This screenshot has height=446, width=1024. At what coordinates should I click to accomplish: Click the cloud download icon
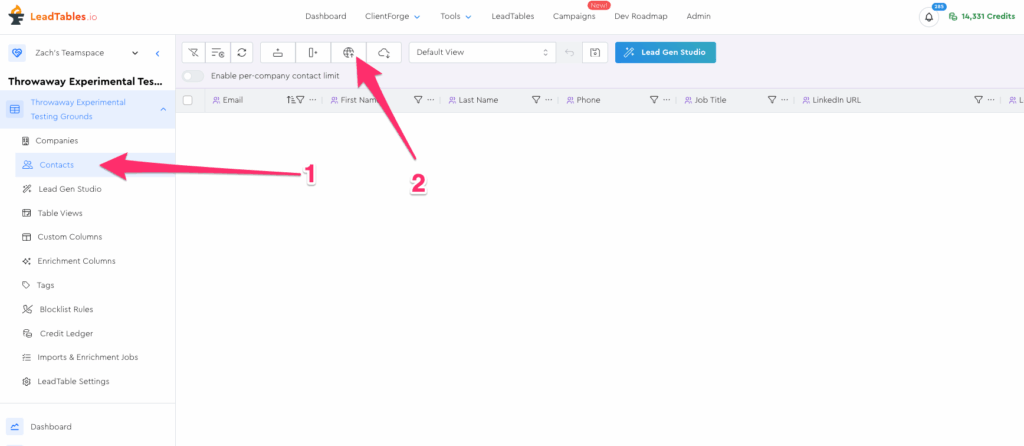384,52
